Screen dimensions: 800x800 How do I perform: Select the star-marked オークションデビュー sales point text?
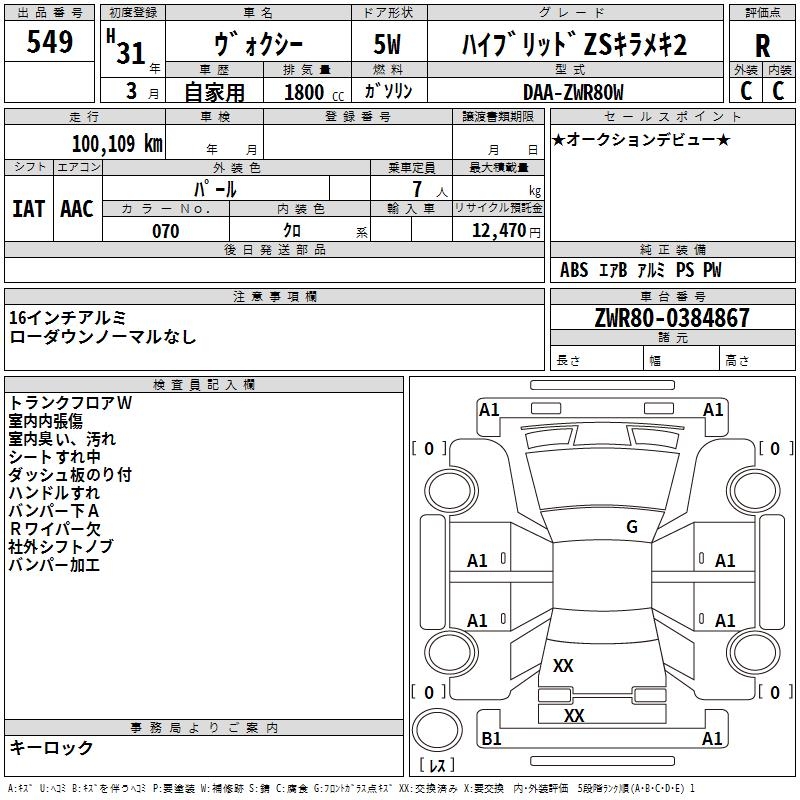641,139
